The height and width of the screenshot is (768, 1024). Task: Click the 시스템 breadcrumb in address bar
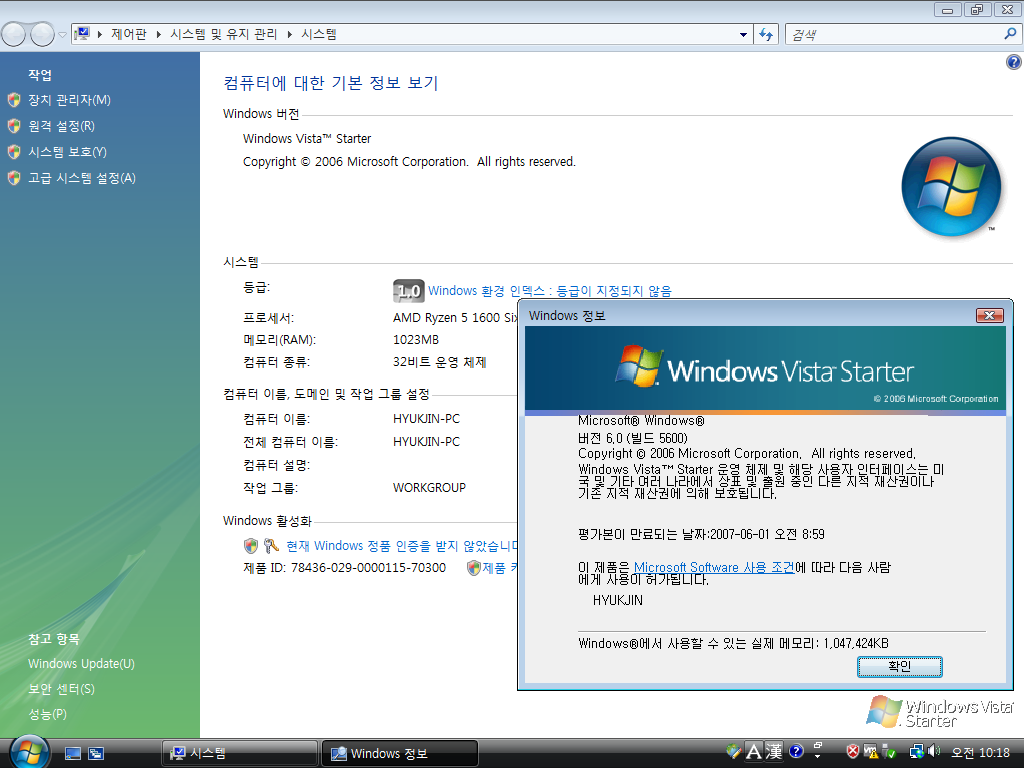pos(319,34)
